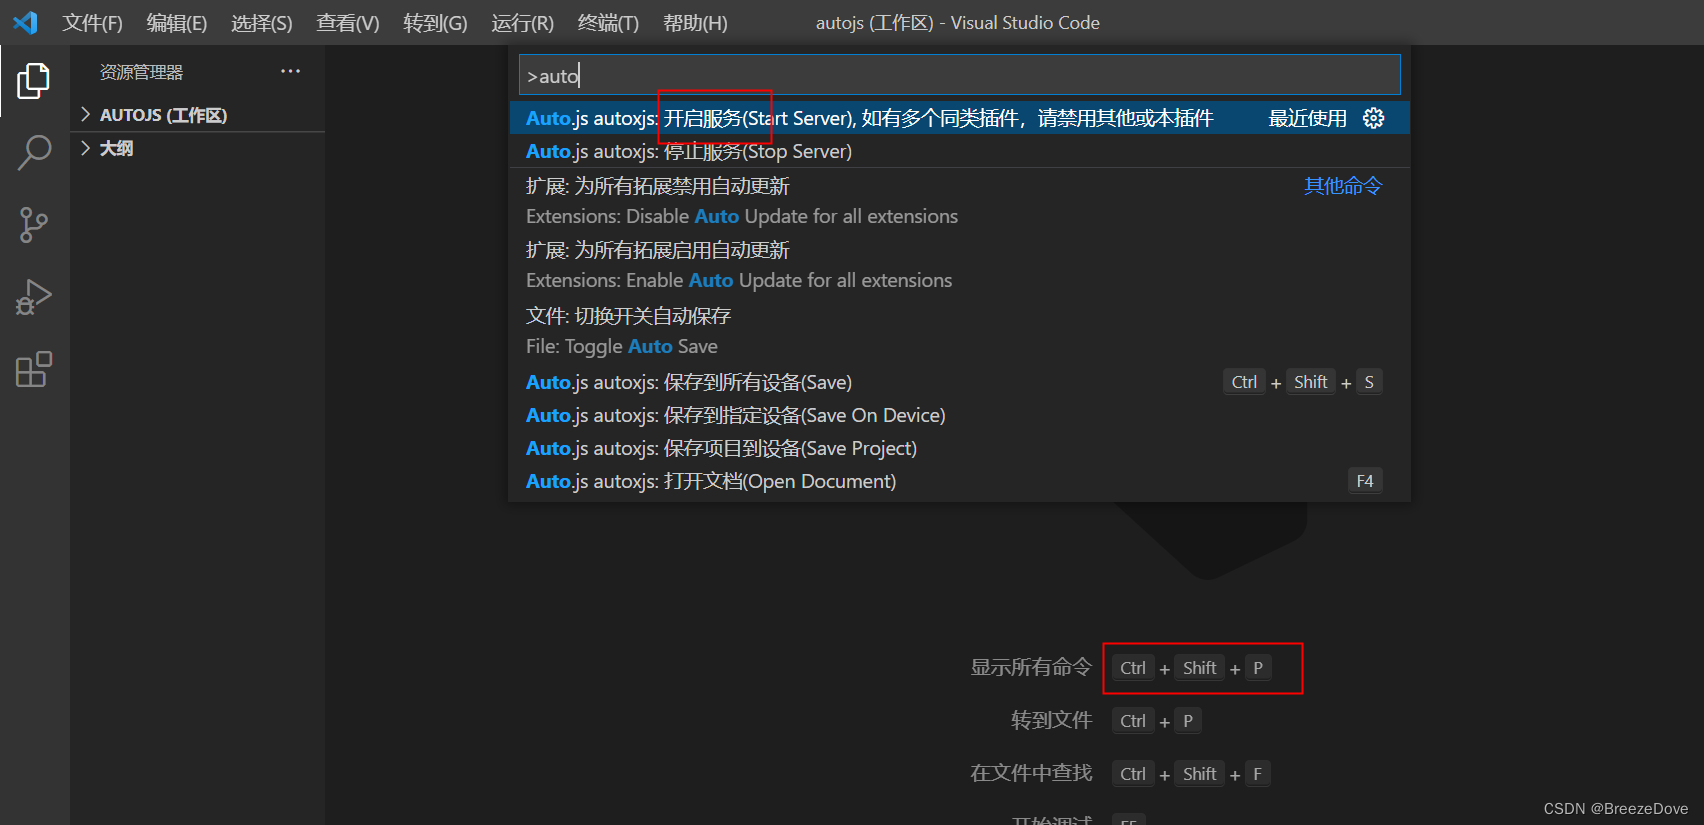Select Disable Auto Update for all extensions
Image resolution: width=1704 pixels, height=825 pixels.
click(x=960, y=201)
